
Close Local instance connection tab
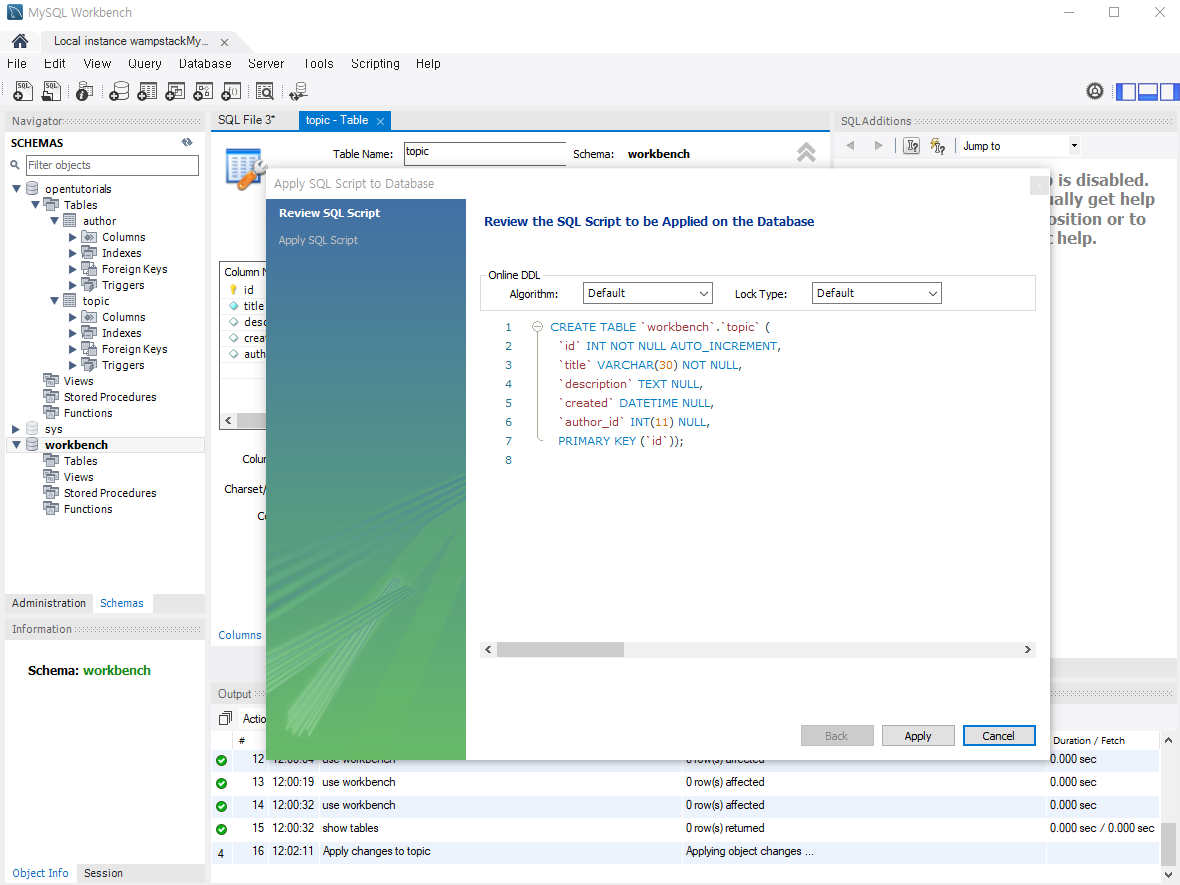pyautogui.click(x=224, y=43)
